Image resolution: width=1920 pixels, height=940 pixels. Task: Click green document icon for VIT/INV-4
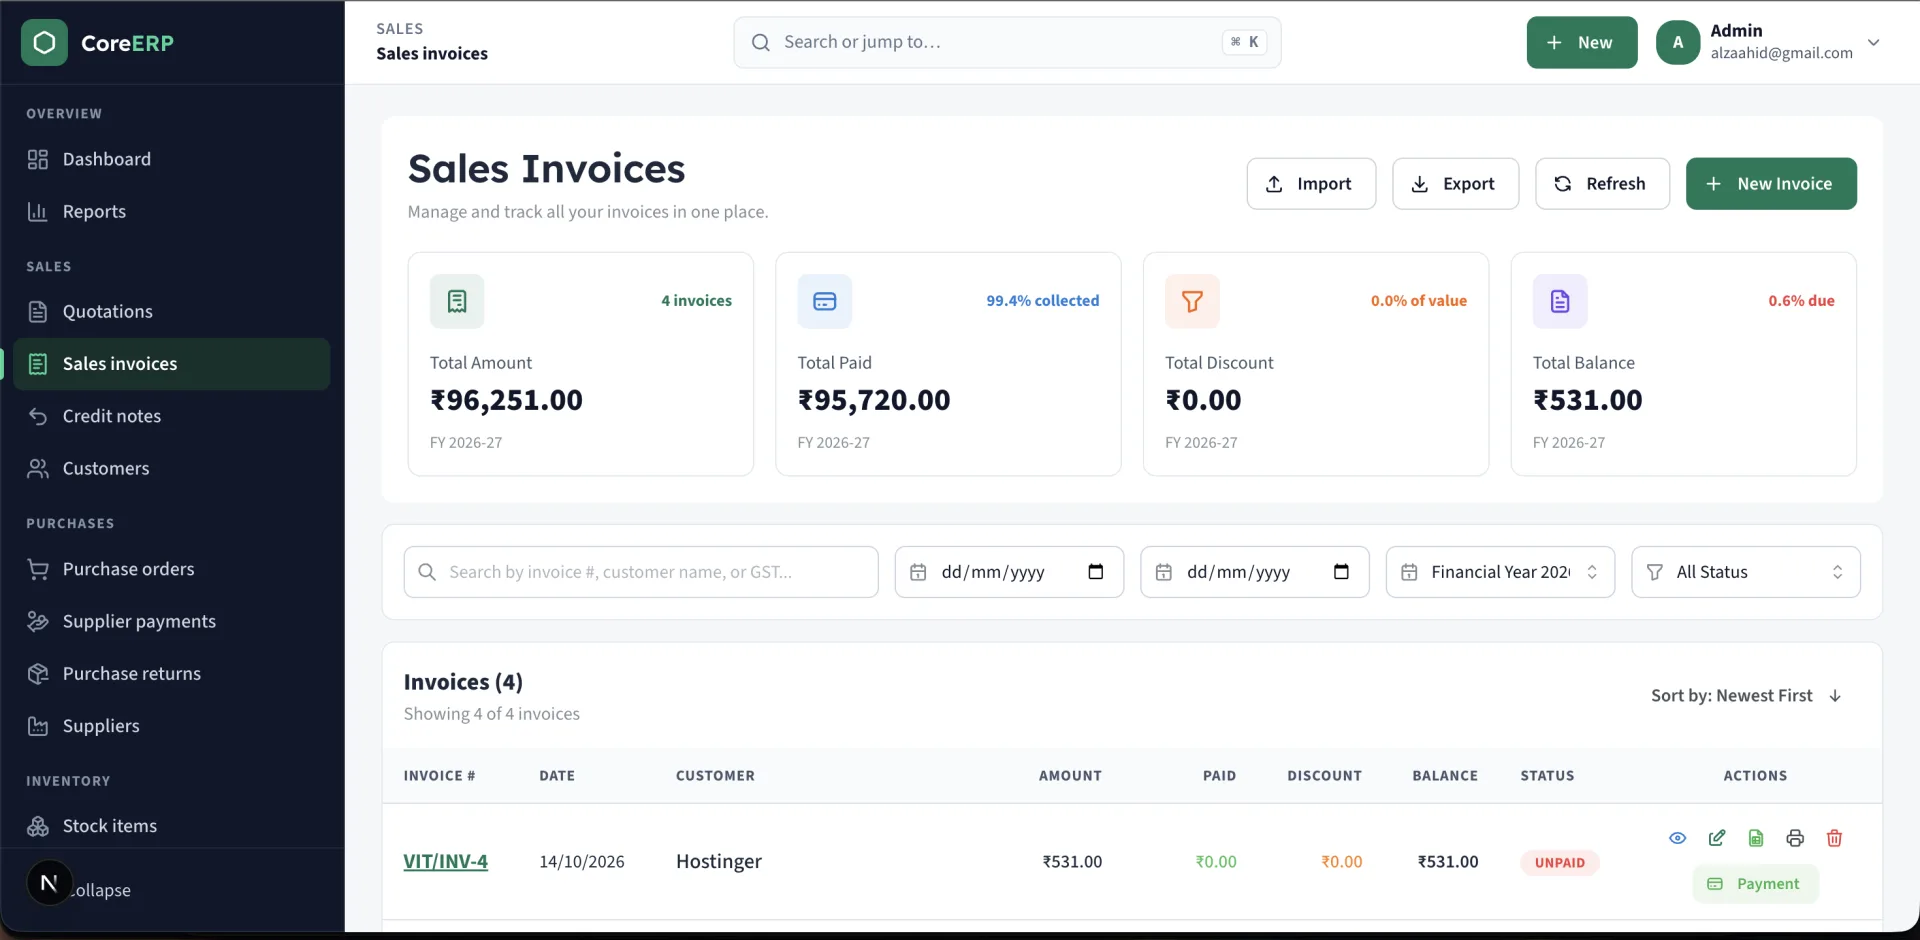pyautogui.click(x=1755, y=838)
